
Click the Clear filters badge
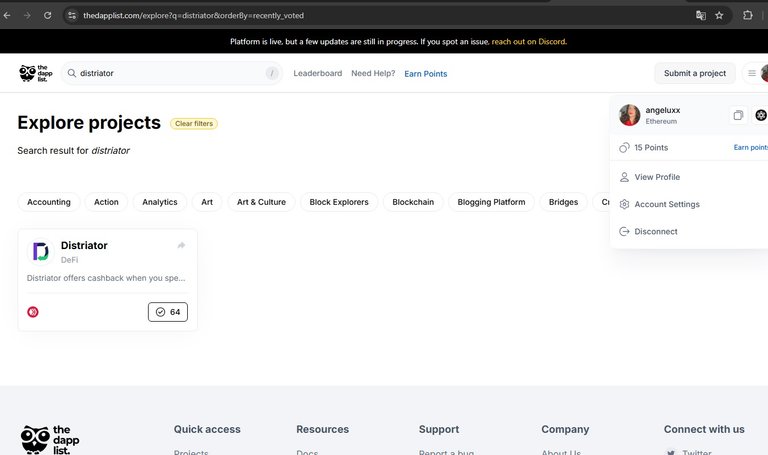[194, 123]
